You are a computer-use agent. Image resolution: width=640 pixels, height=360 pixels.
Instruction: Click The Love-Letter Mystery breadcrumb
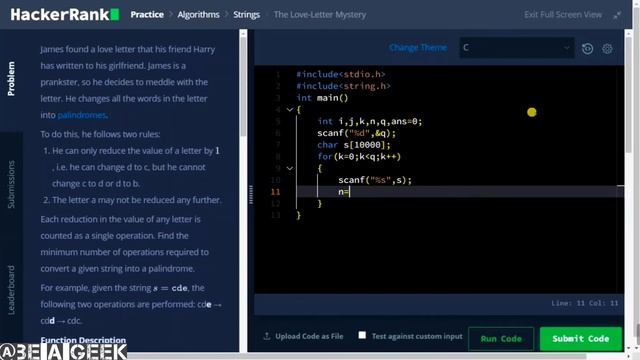(320, 15)
